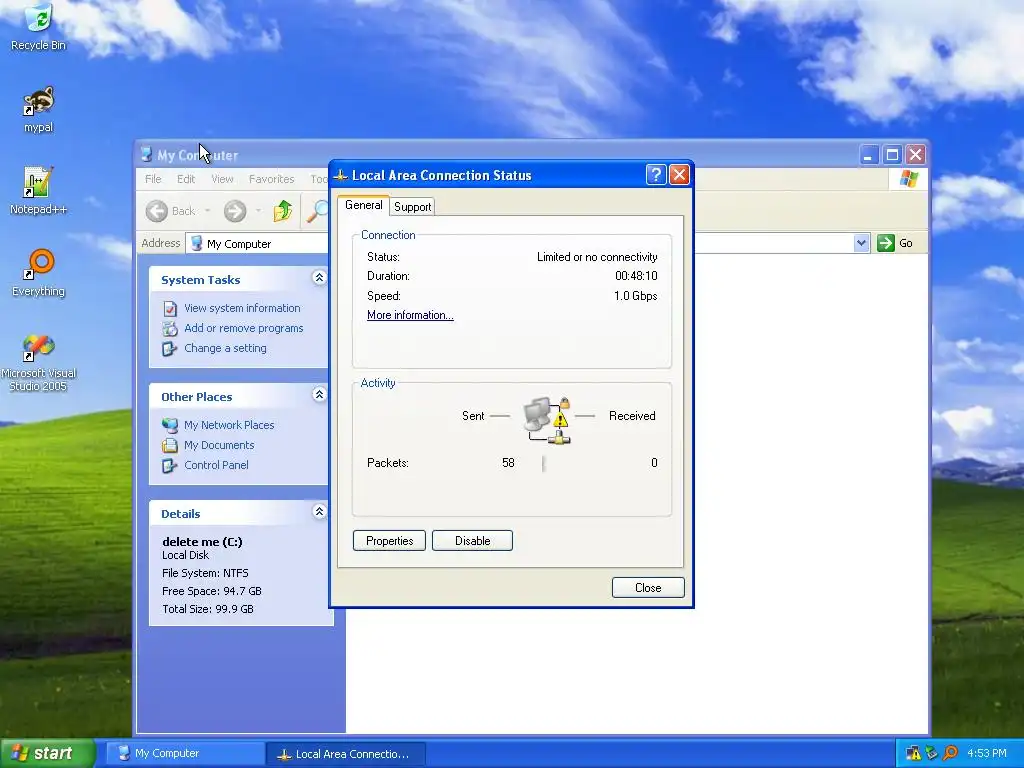
Task: Launch the Everything search shortcut
Action: coord(39,273)
